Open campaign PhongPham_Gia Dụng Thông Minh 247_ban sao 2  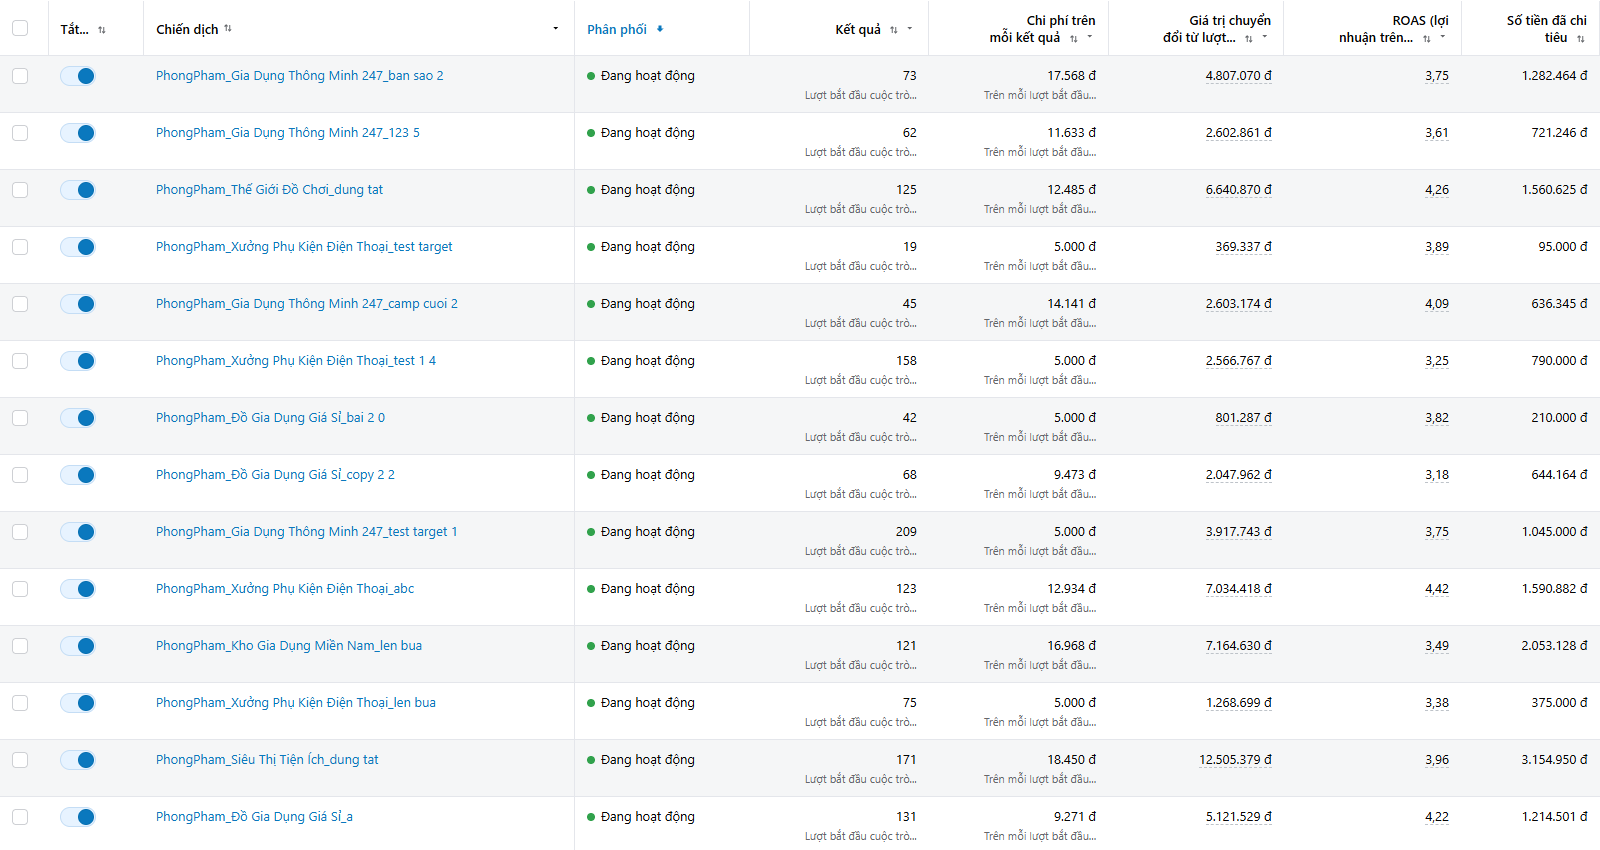tap(300, 76)
